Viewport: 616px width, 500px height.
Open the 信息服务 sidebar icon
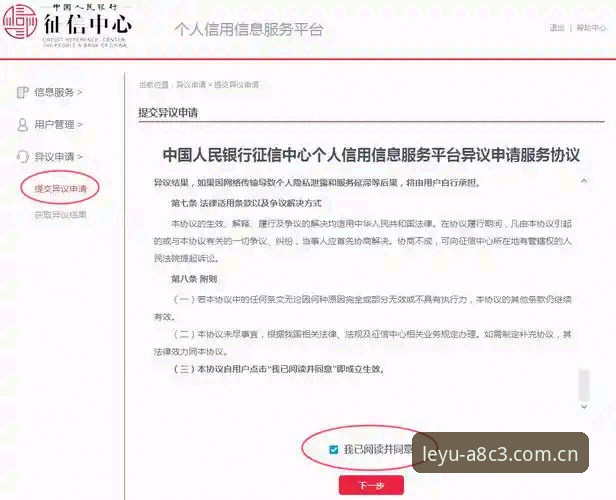[x=22, y=93]
